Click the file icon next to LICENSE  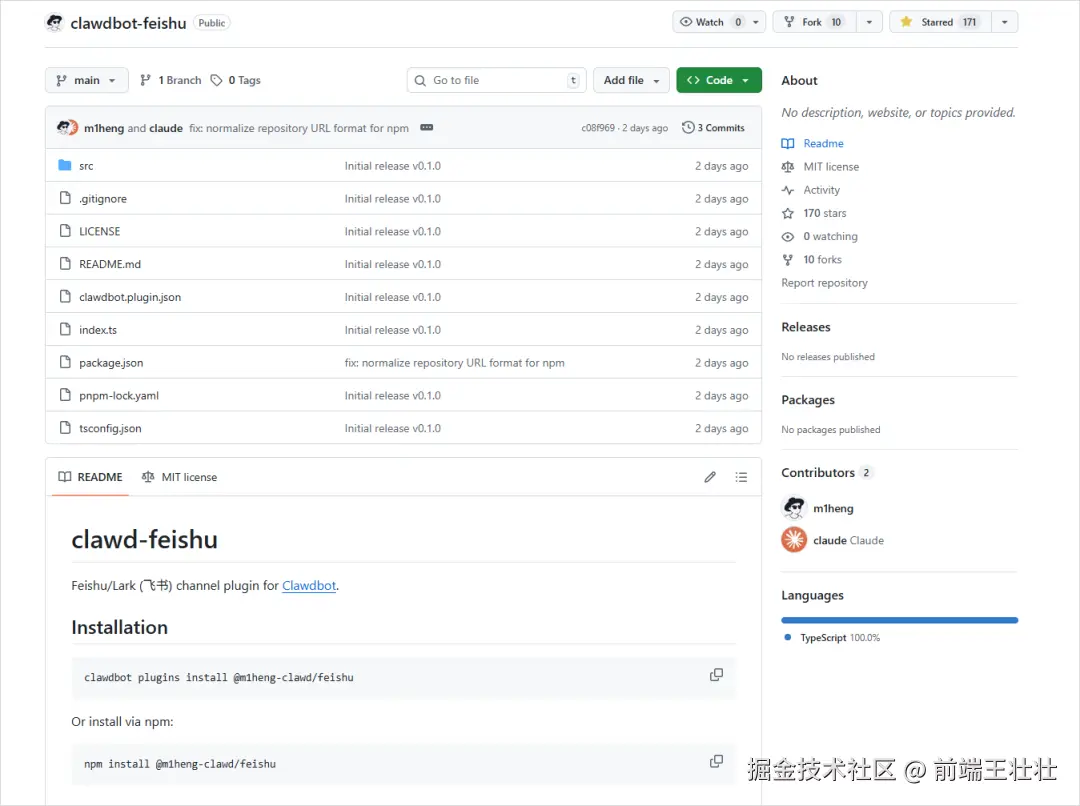[x=65, y=231]
